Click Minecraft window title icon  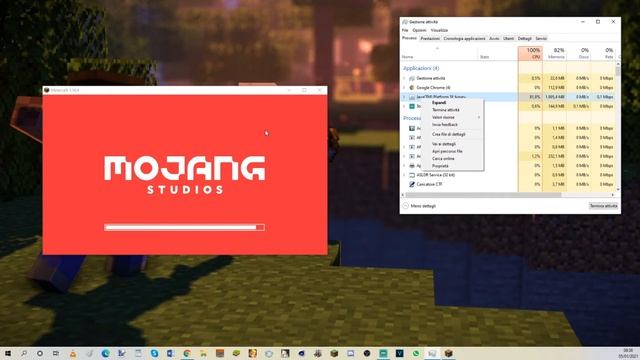click(x=47, y=90)
